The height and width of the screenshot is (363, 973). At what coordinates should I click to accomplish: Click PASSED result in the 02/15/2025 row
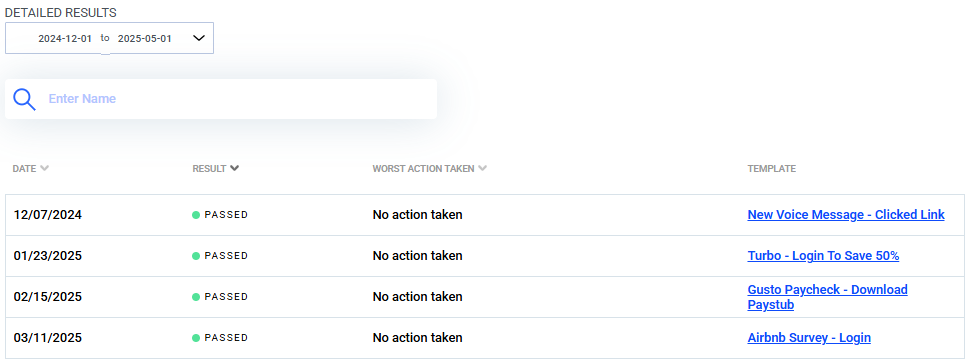click(x=226, y=297)
